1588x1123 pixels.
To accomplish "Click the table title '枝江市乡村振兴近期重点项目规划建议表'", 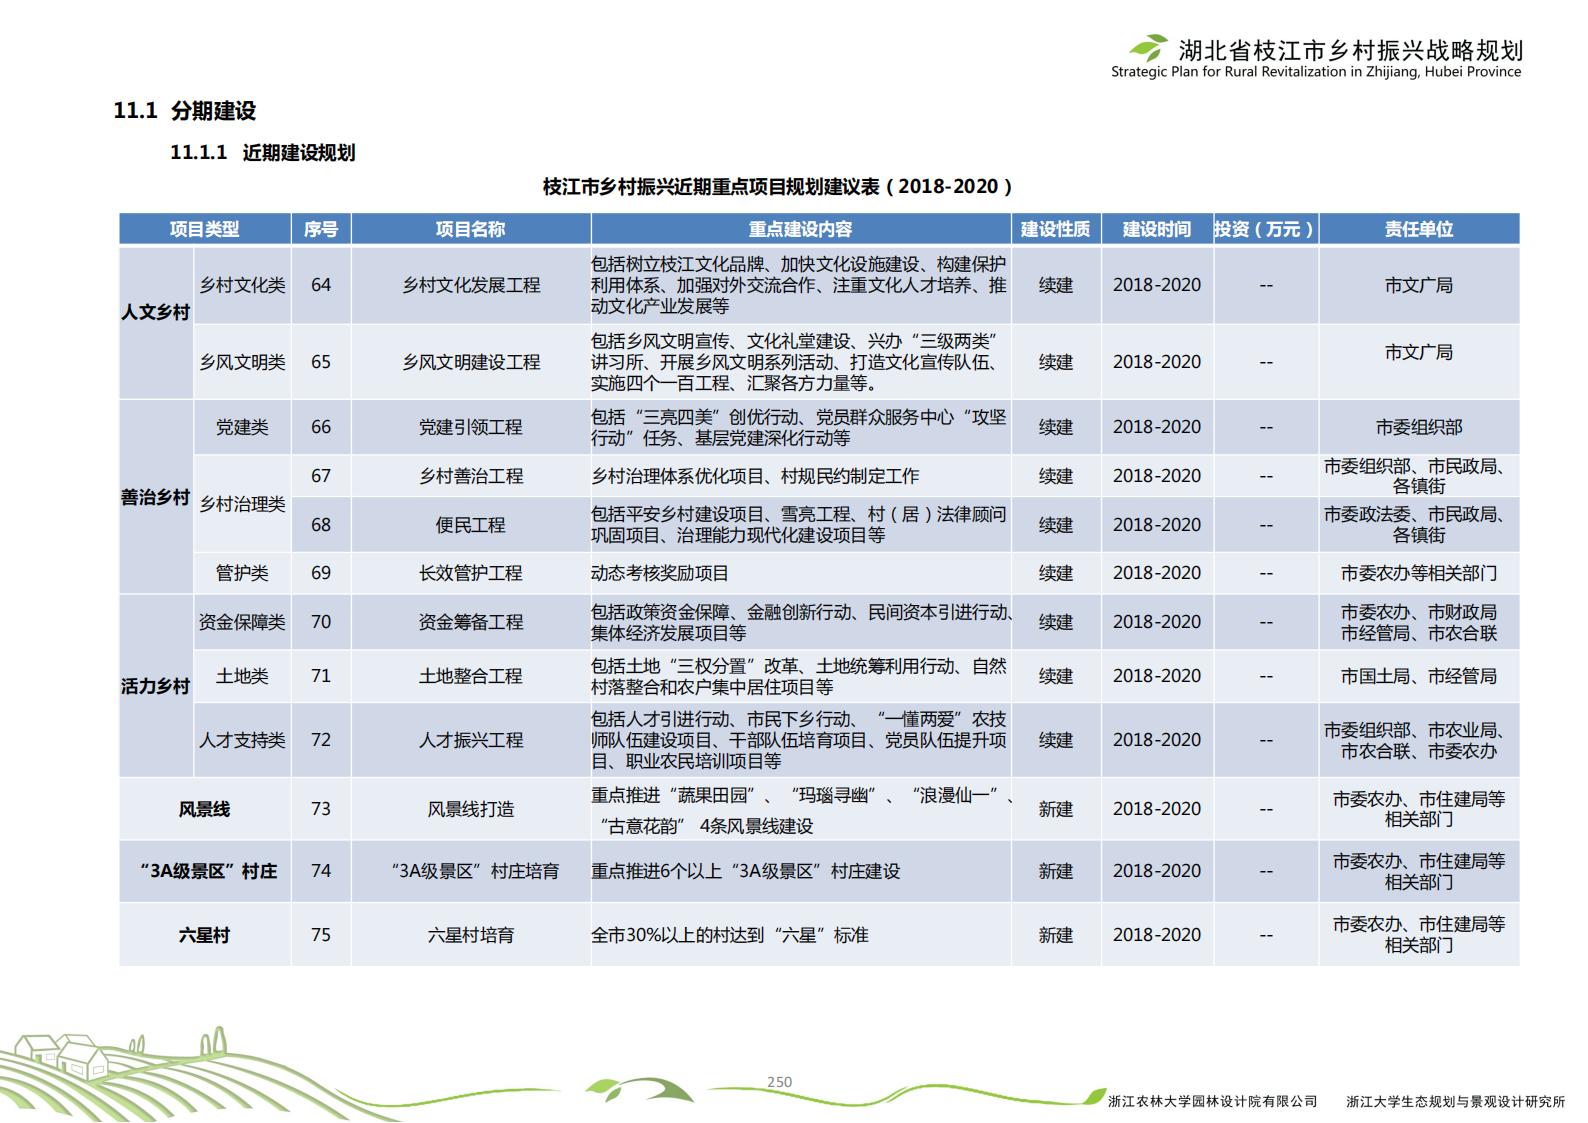I will [711, 187].
